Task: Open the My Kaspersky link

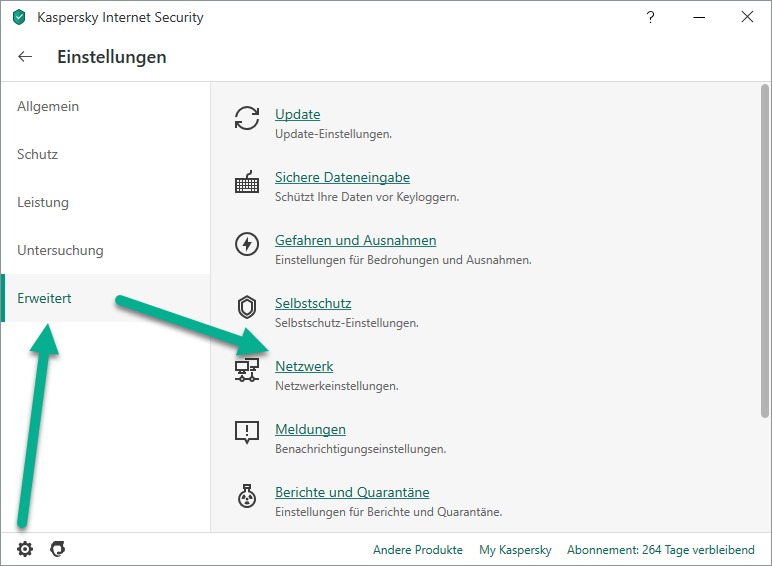Action: click(515, 550)
